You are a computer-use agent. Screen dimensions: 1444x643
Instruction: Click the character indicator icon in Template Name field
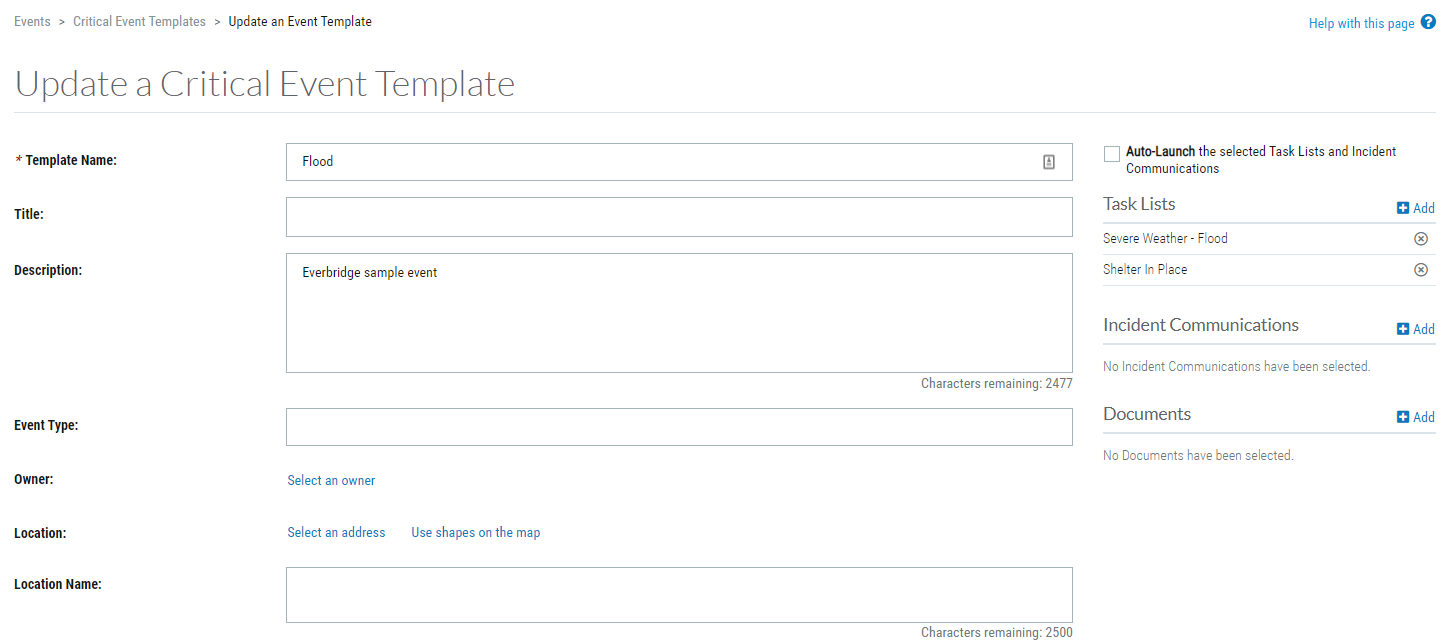(1048, 161)
